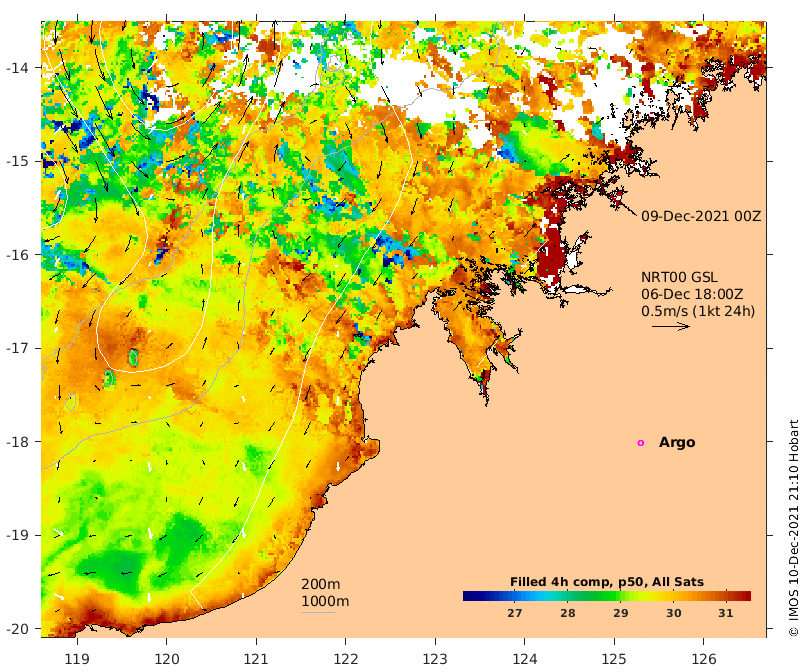Click the '121' longitude axis label

click(x=256, y=659)
